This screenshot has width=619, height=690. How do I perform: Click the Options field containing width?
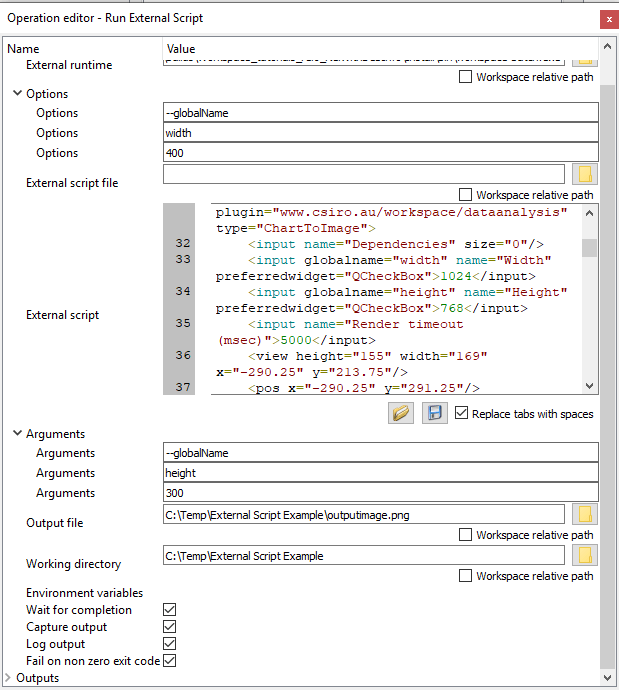(381, 132)
